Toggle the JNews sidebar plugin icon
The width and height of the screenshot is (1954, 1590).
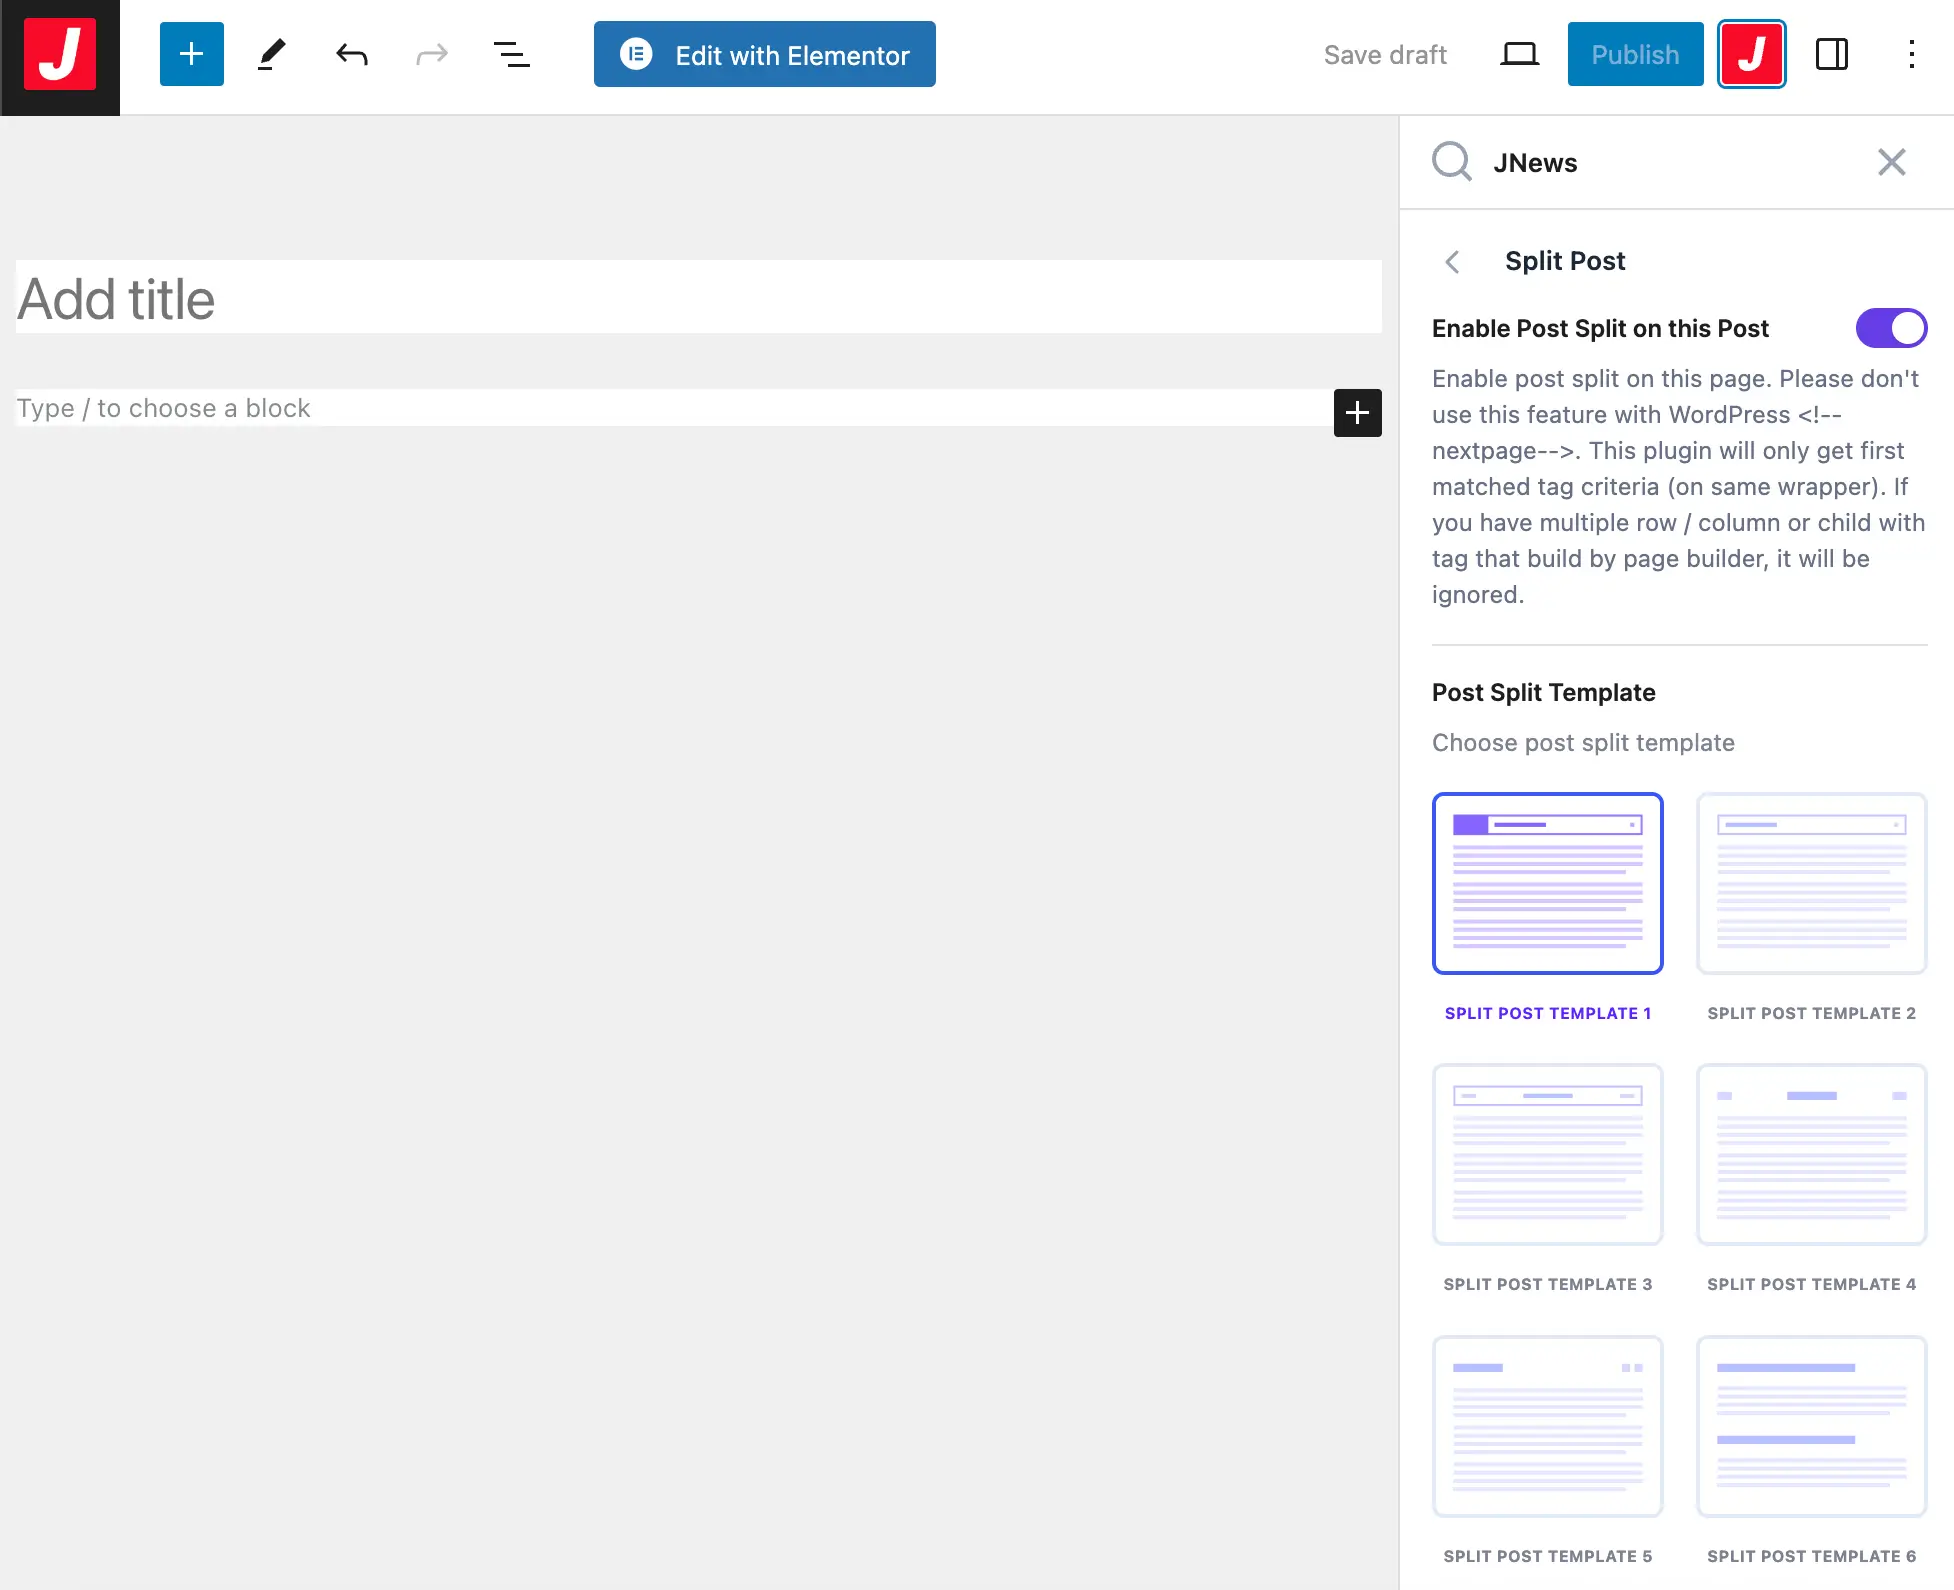pyautogui.click(x=1751, y=54)
